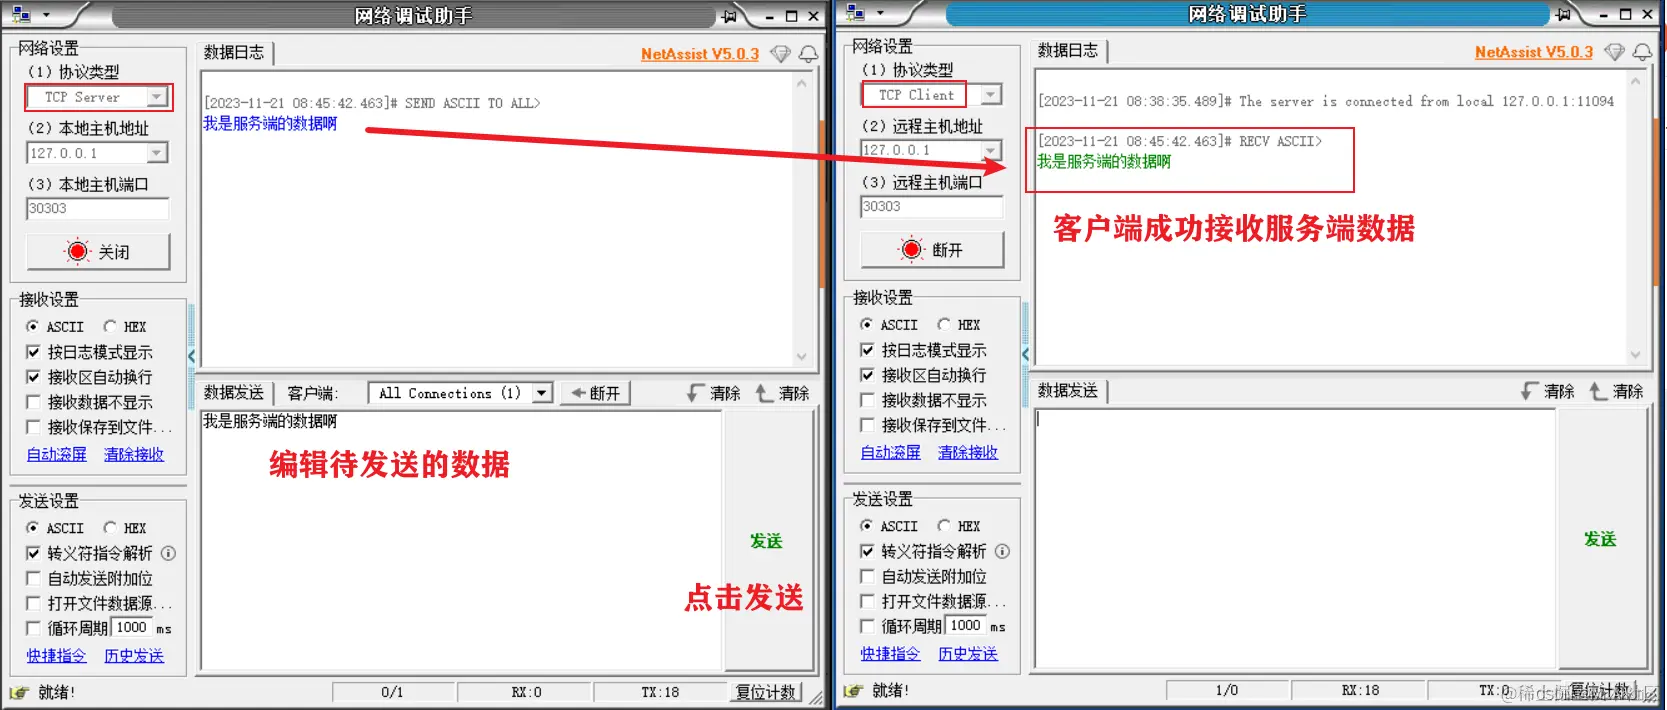The width and height of the screenshot is (1667, 710).
Task: Select HEX send mode in the left window
Action: coord(110,527)
